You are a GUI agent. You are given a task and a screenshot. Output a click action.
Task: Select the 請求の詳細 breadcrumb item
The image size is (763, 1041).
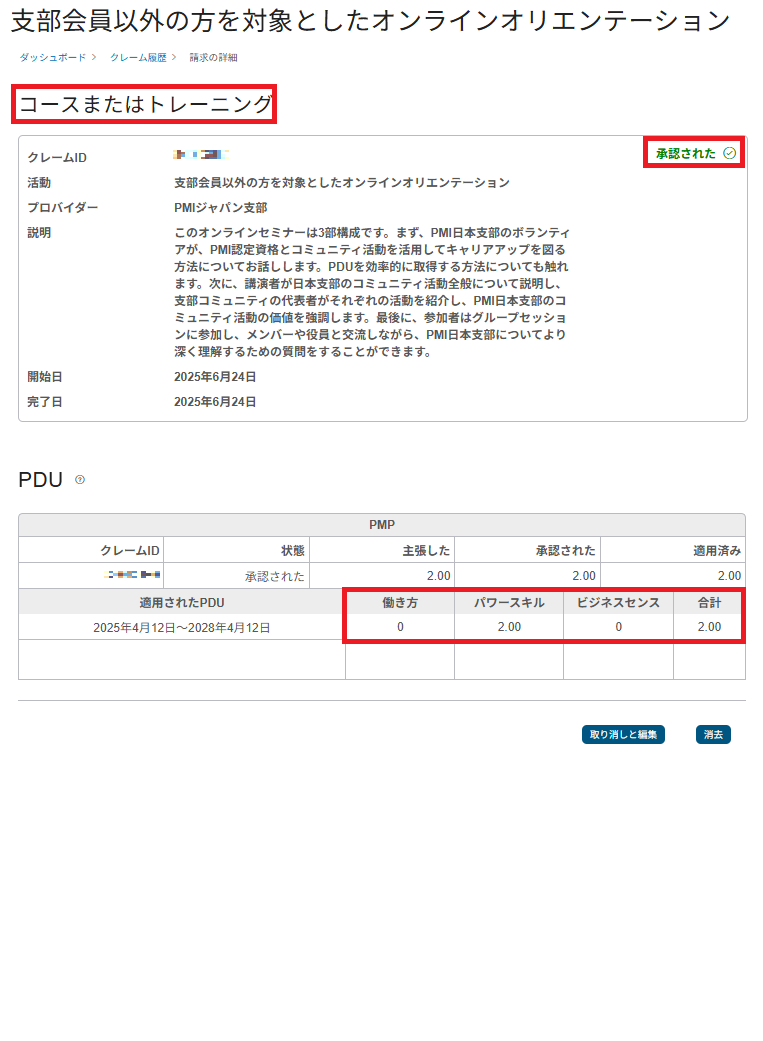tap(214, 58)
